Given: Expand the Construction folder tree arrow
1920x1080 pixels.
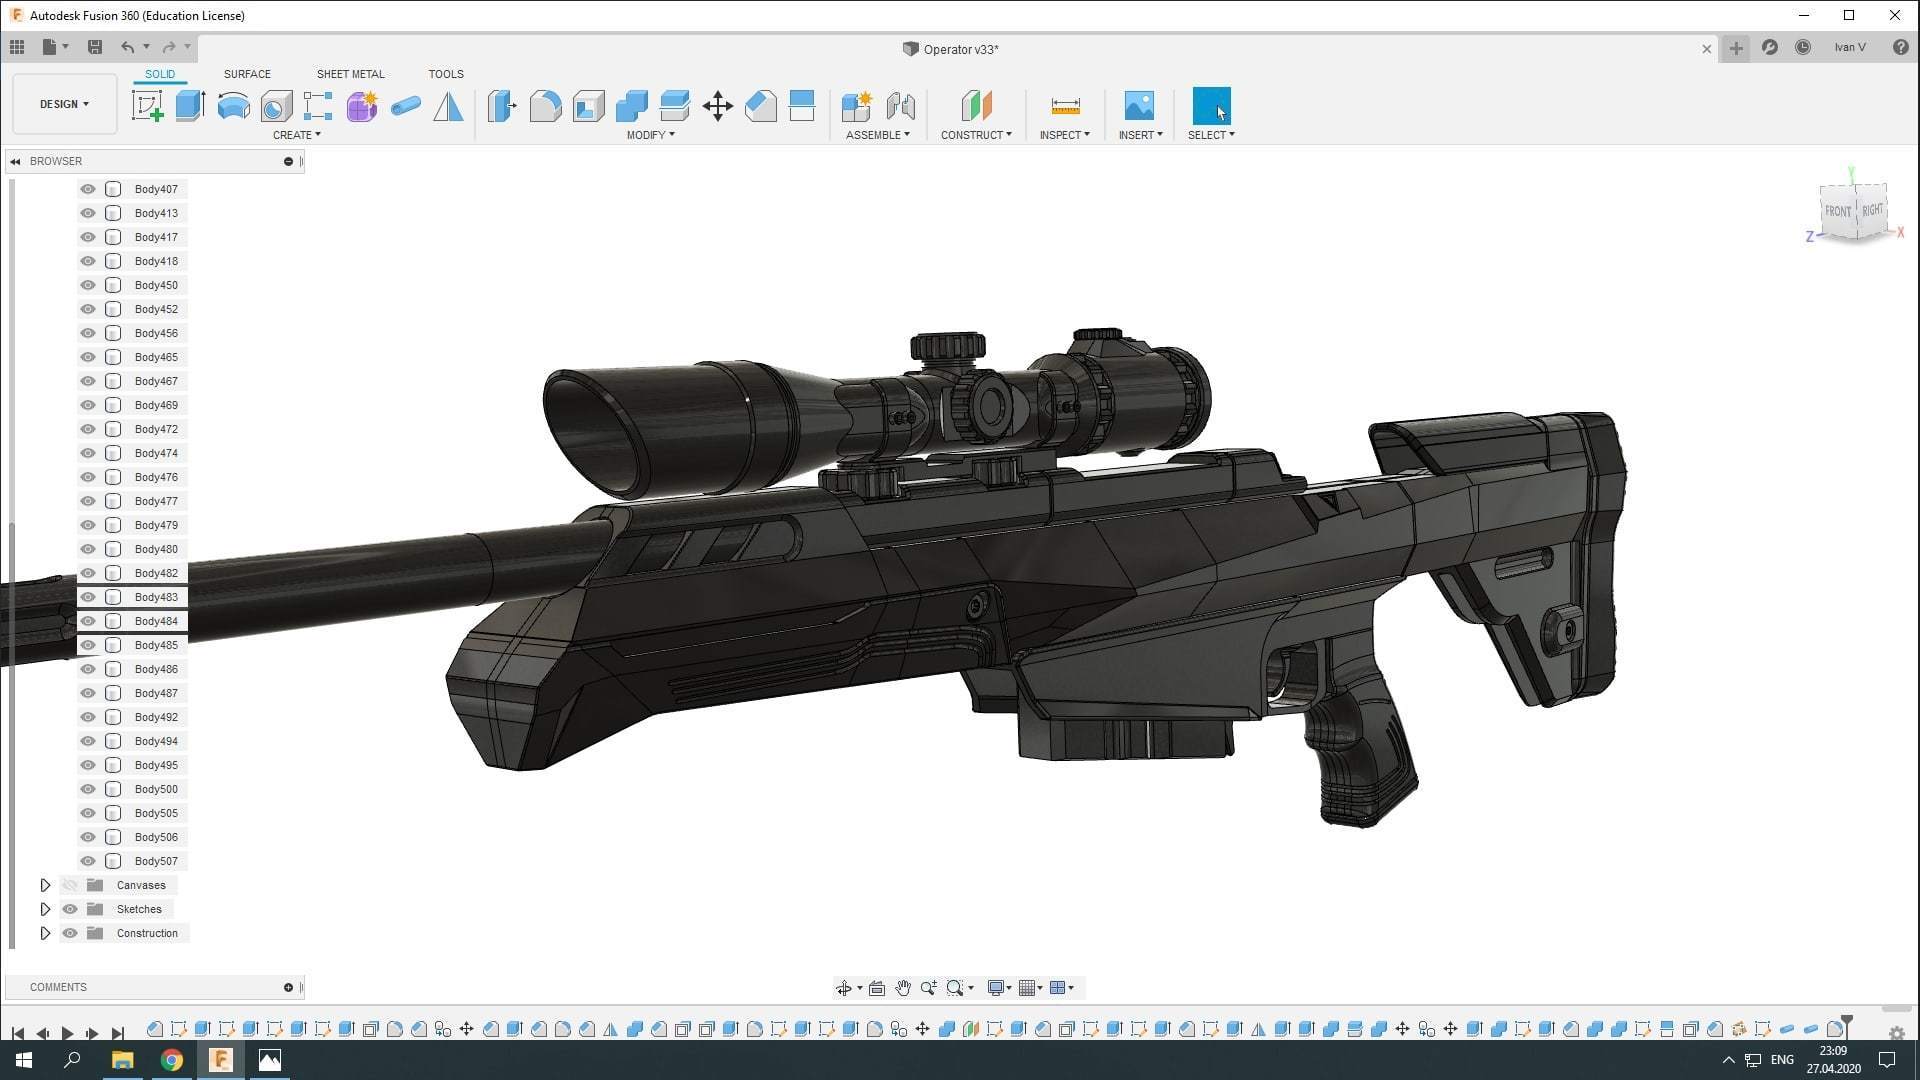Looking at the screenshot, I should pos(45,933).
